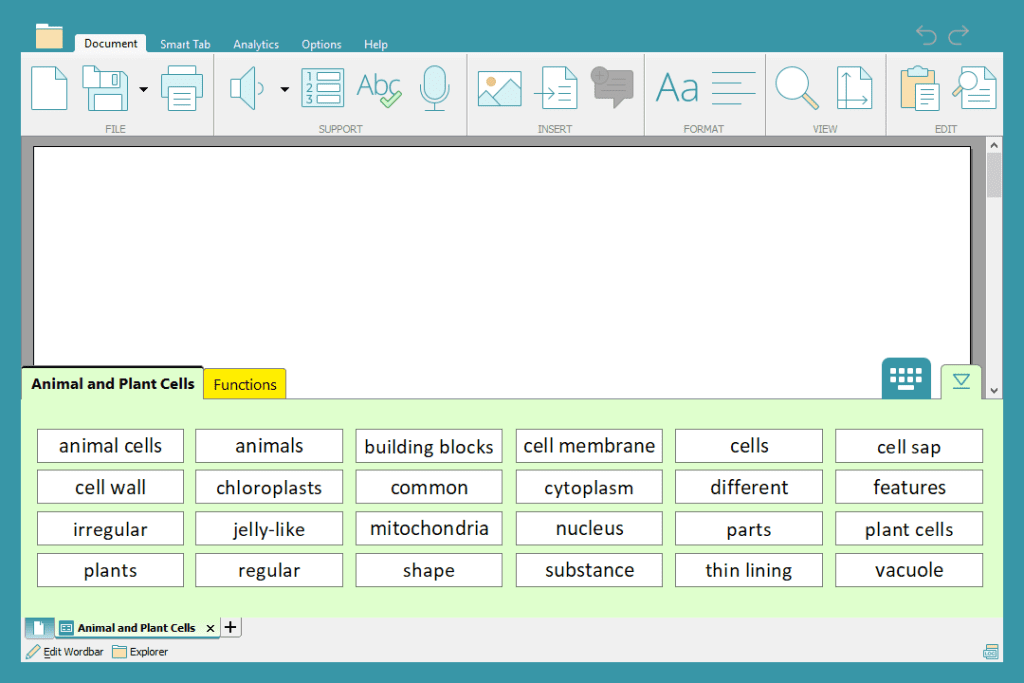The image size is (1024, 683).
Task: Insert the word "chloroplasts"
Action: click(x=269, y=487)
